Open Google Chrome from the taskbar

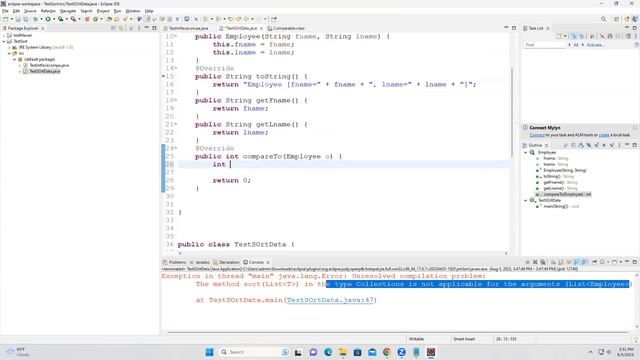(x=387, y=352)
